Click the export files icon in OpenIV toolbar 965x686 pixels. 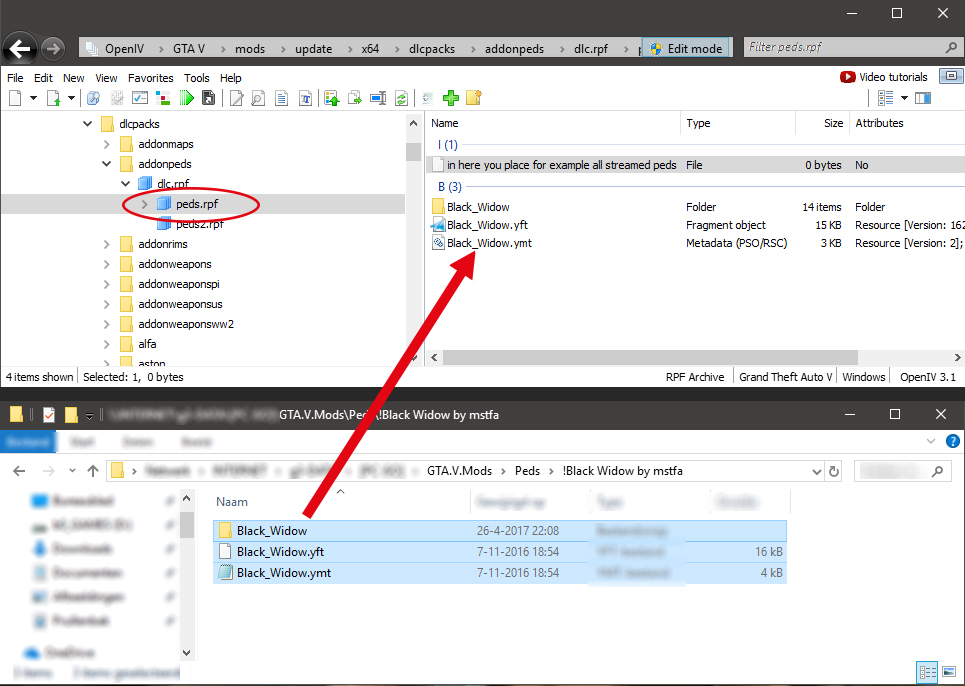click(x=355, y=98)
